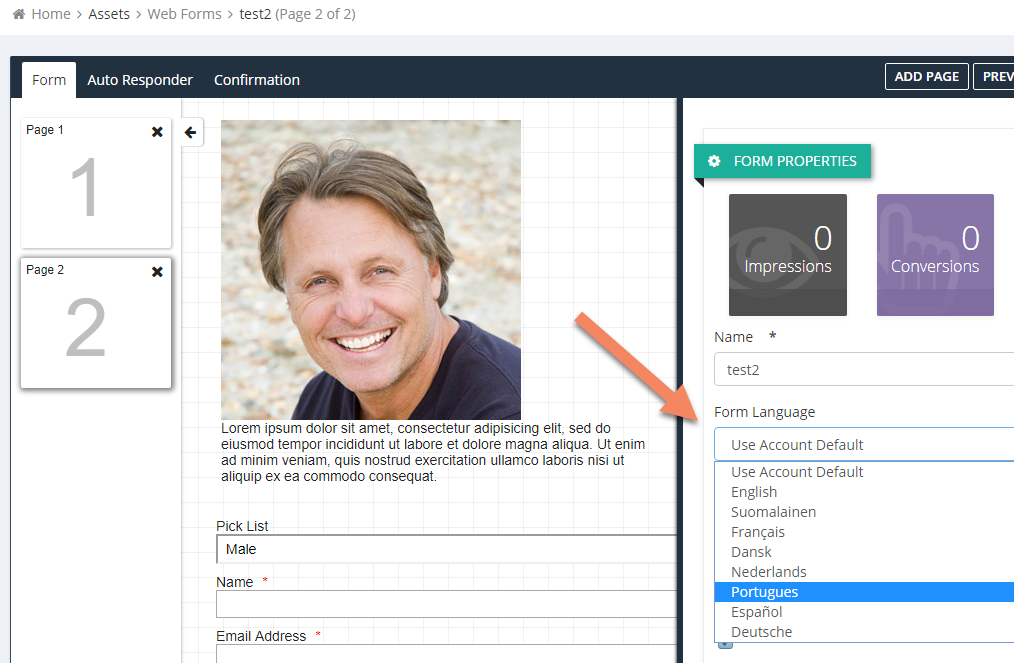Screen dimensions: 1014x663
Task: Open the Home breadcrumb link
Action: [50, 14]
